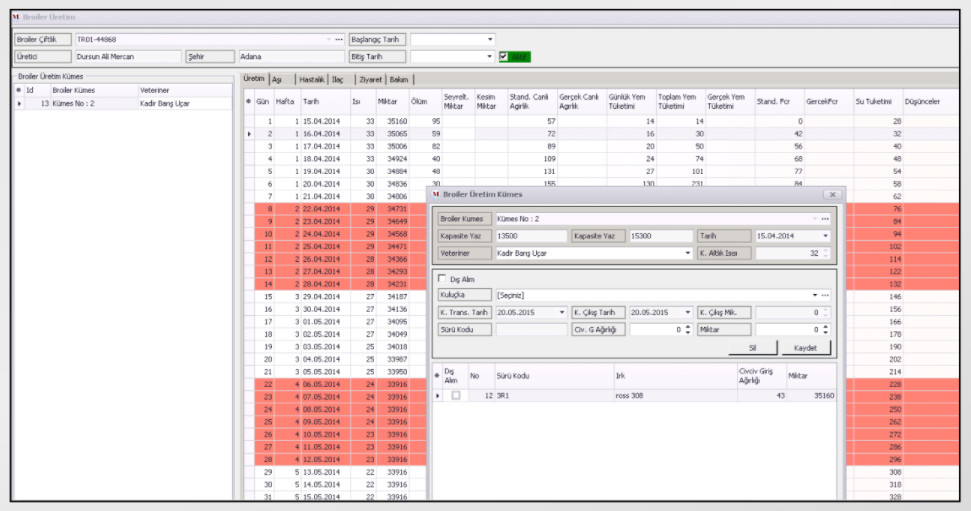Click the Irk column header in the dialog grid
This screenshot has height=511, width=971.
(x=675, y=376)
